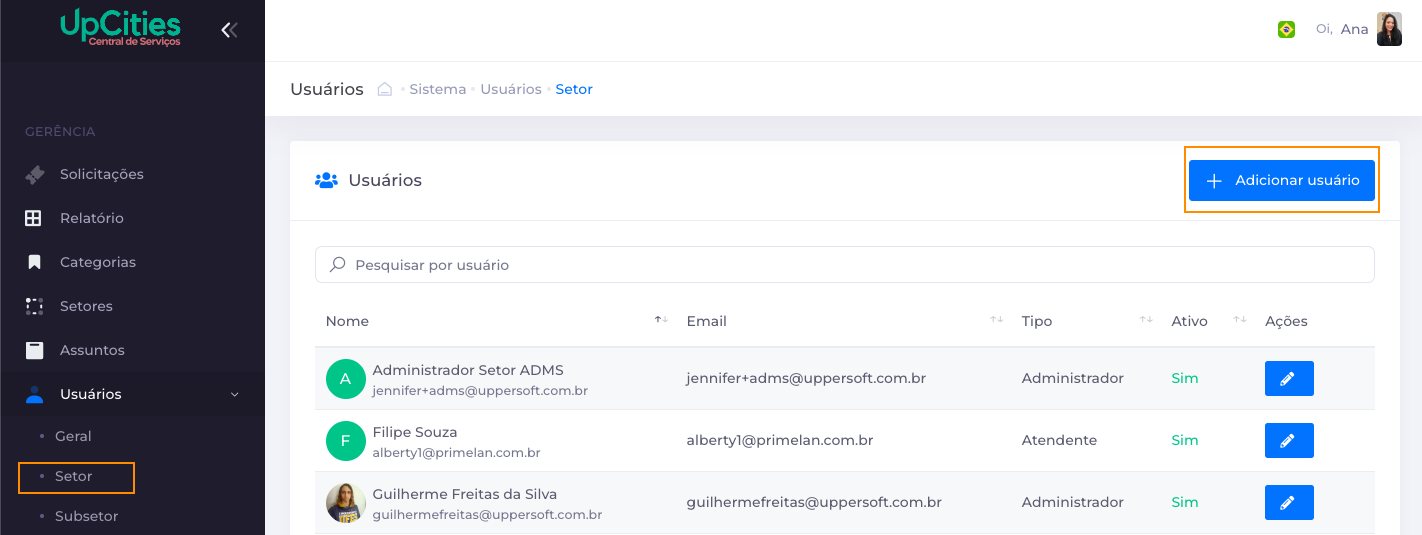
Task: Click Adicionar usuário button
Action: [x=1282, y=181]
